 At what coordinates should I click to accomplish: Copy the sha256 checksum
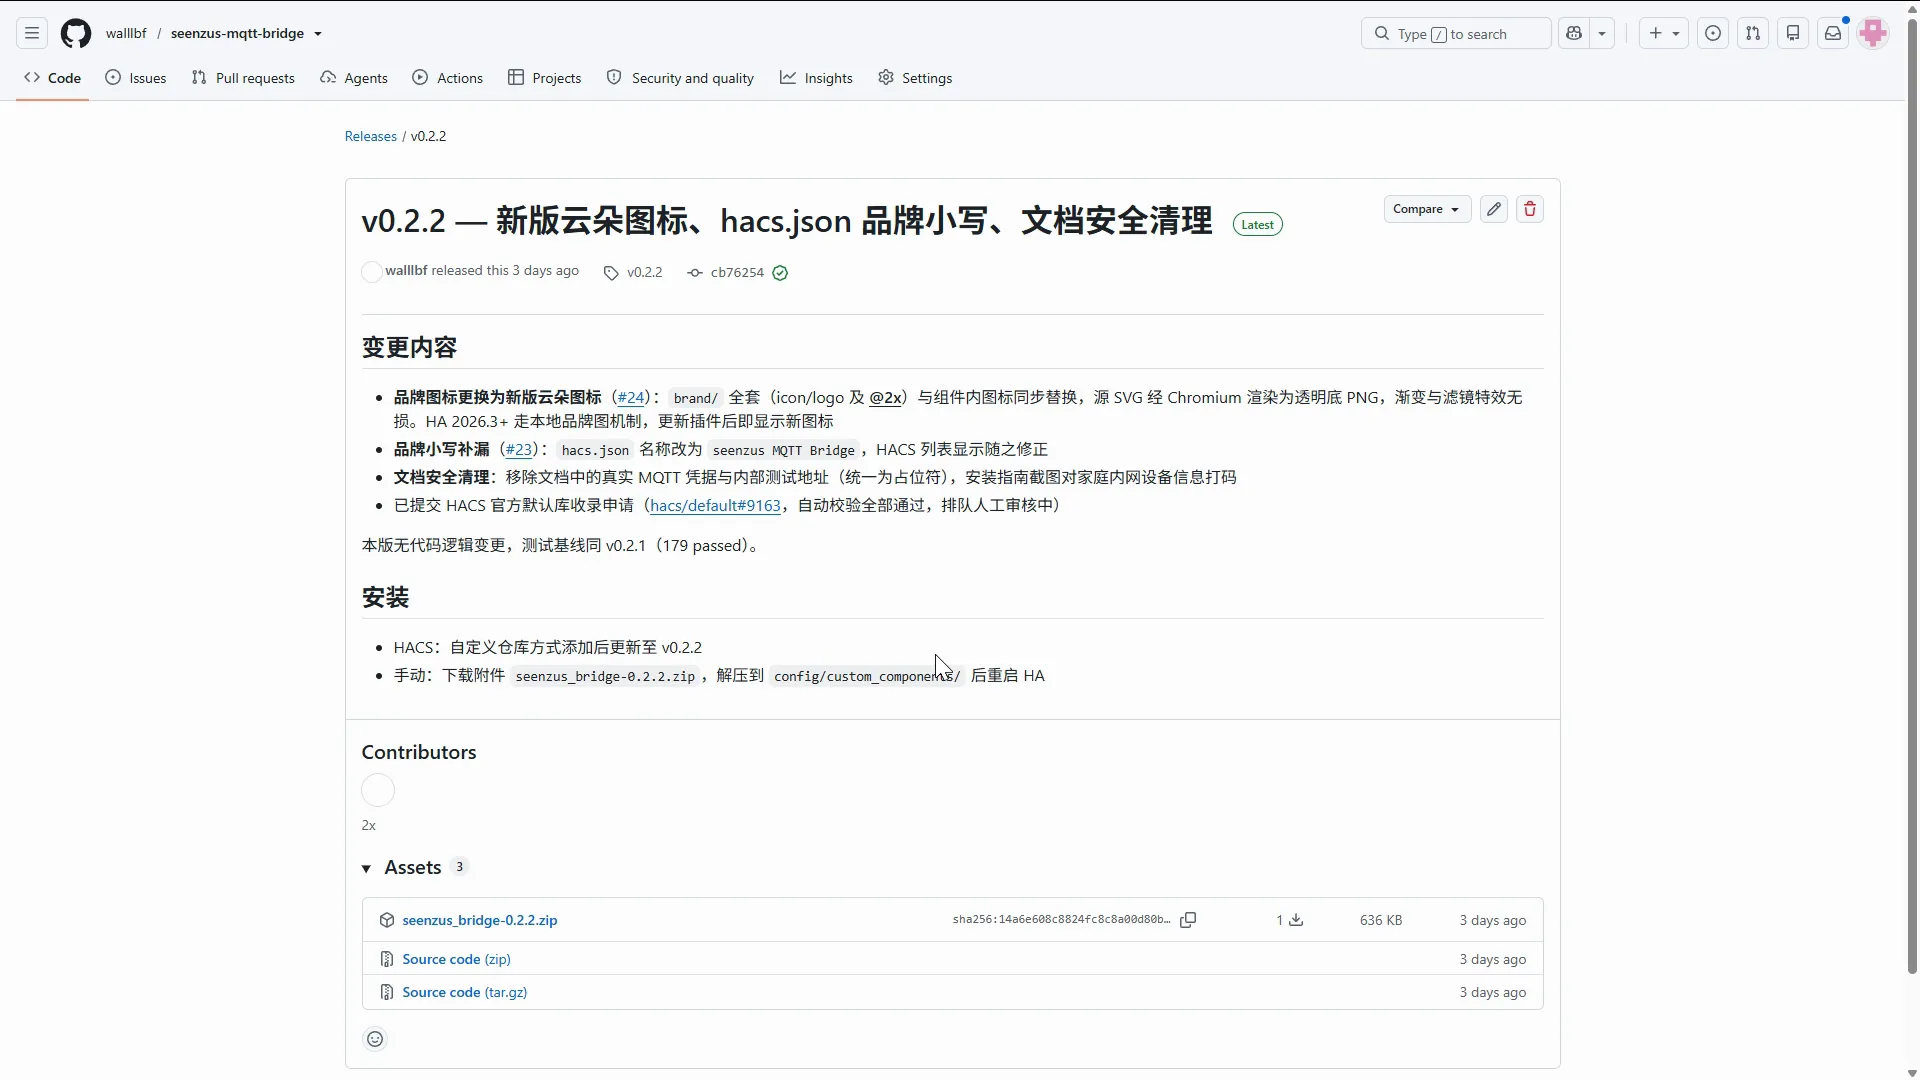[1188, 920]
